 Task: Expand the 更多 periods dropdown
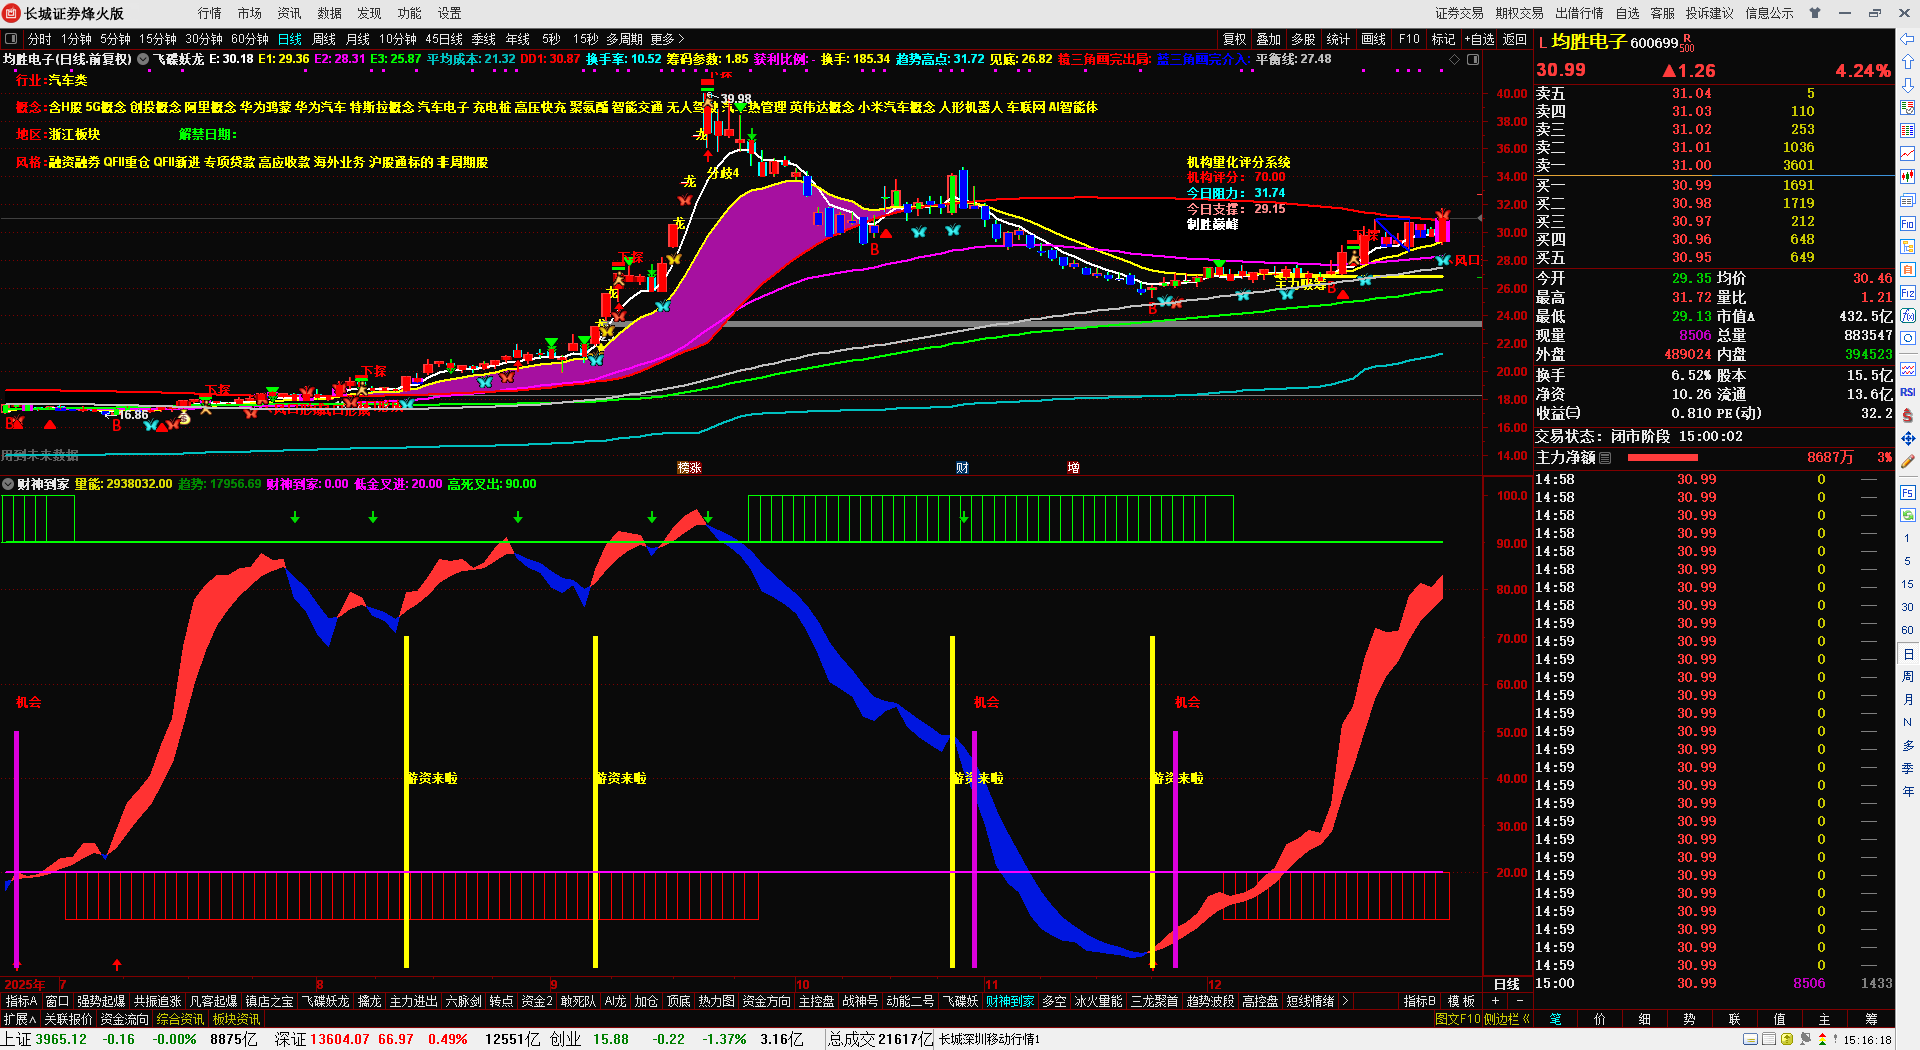coord(667,39)
